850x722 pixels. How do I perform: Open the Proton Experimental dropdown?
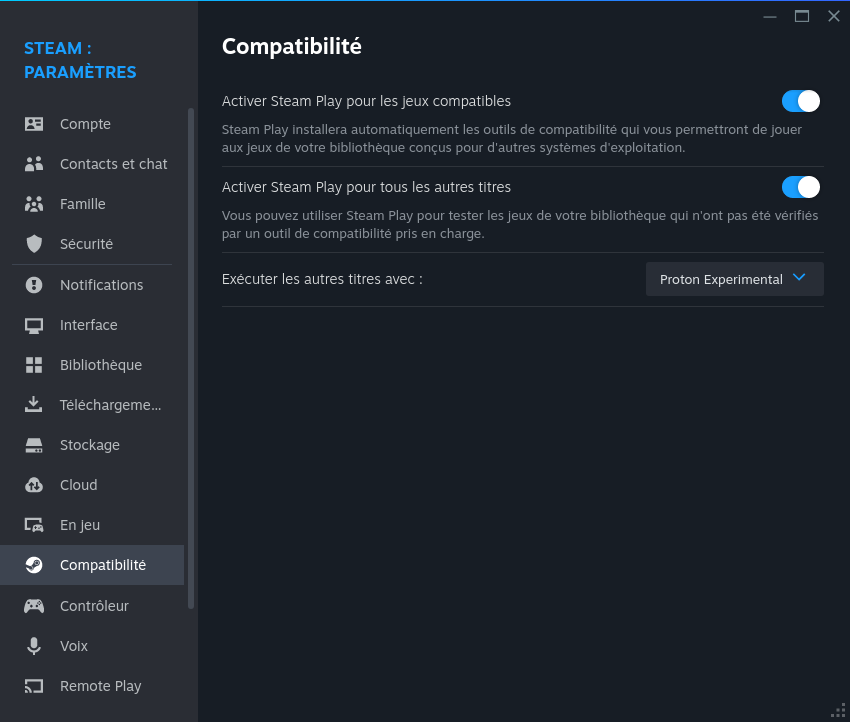click(735, 279)
